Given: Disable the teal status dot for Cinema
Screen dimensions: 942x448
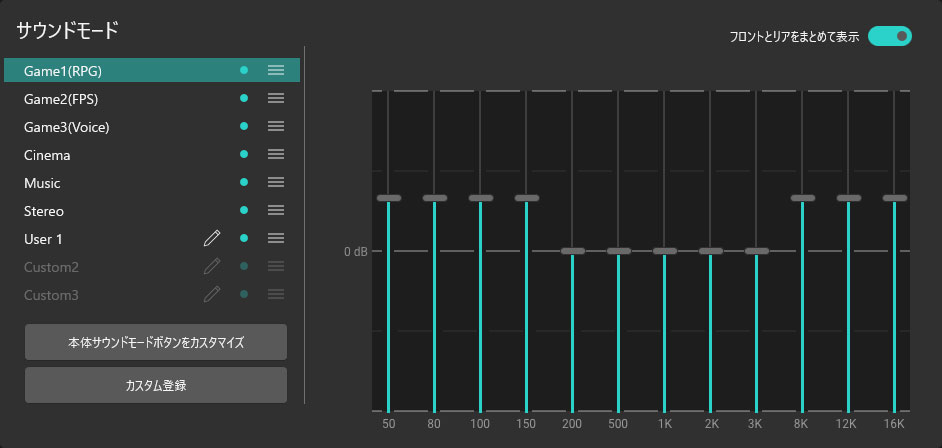Looking at the screenshot, I should pos(243,154).
